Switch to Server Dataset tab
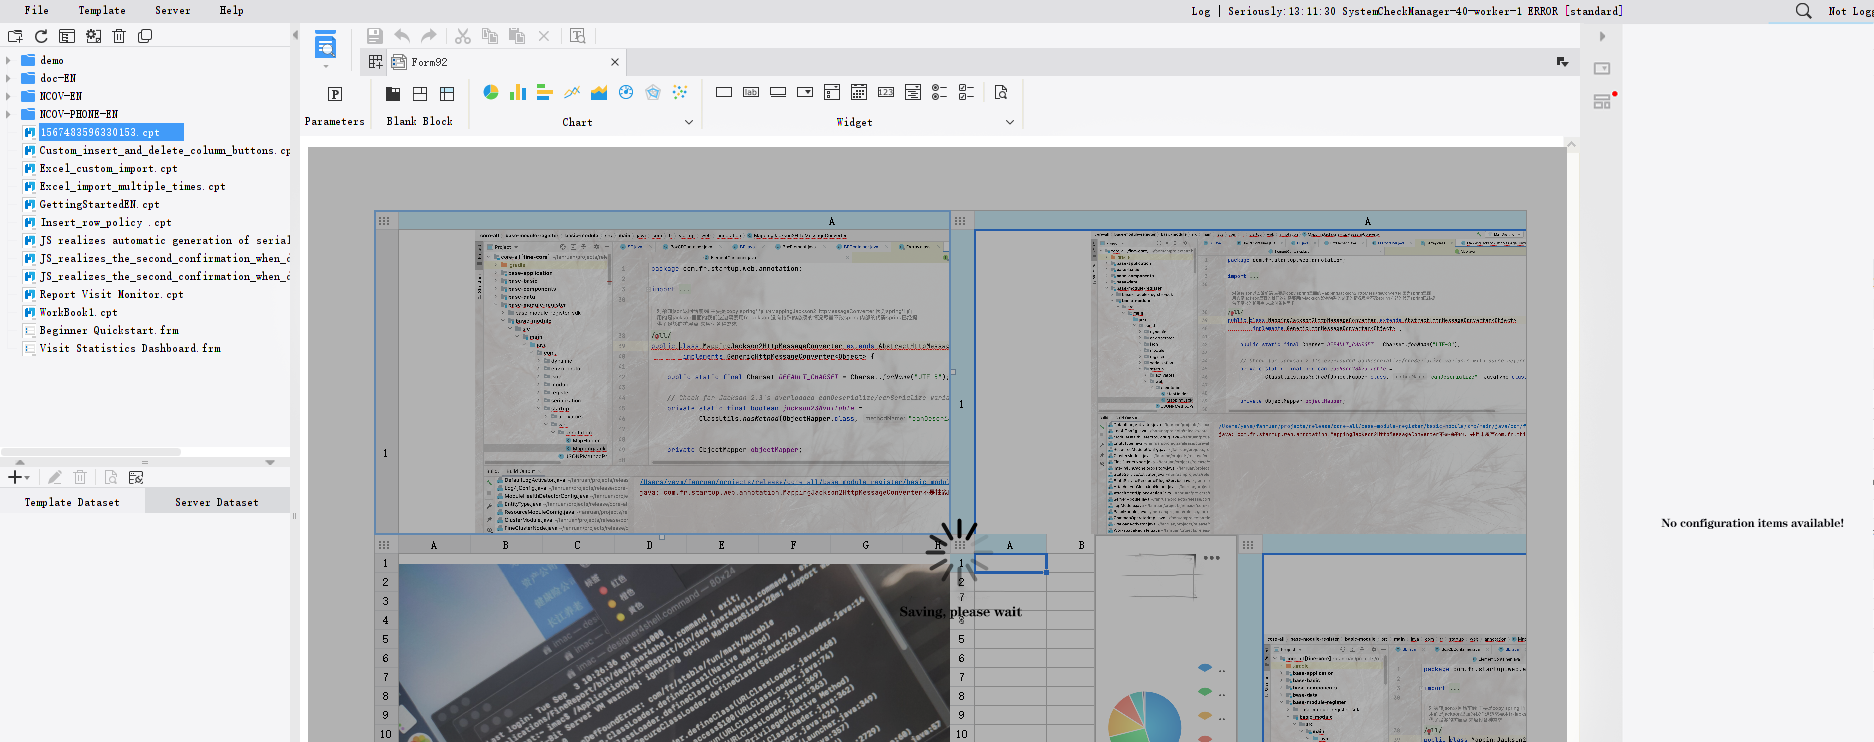1874x742 pixels. [x=217, y=502]
